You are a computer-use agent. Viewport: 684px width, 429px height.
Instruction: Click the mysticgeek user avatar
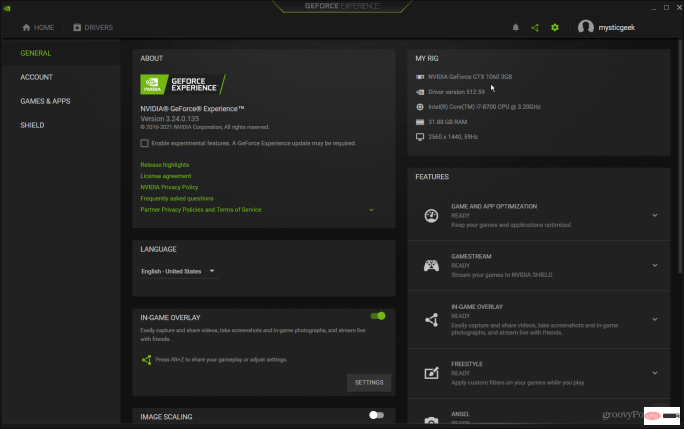[586, 28]
